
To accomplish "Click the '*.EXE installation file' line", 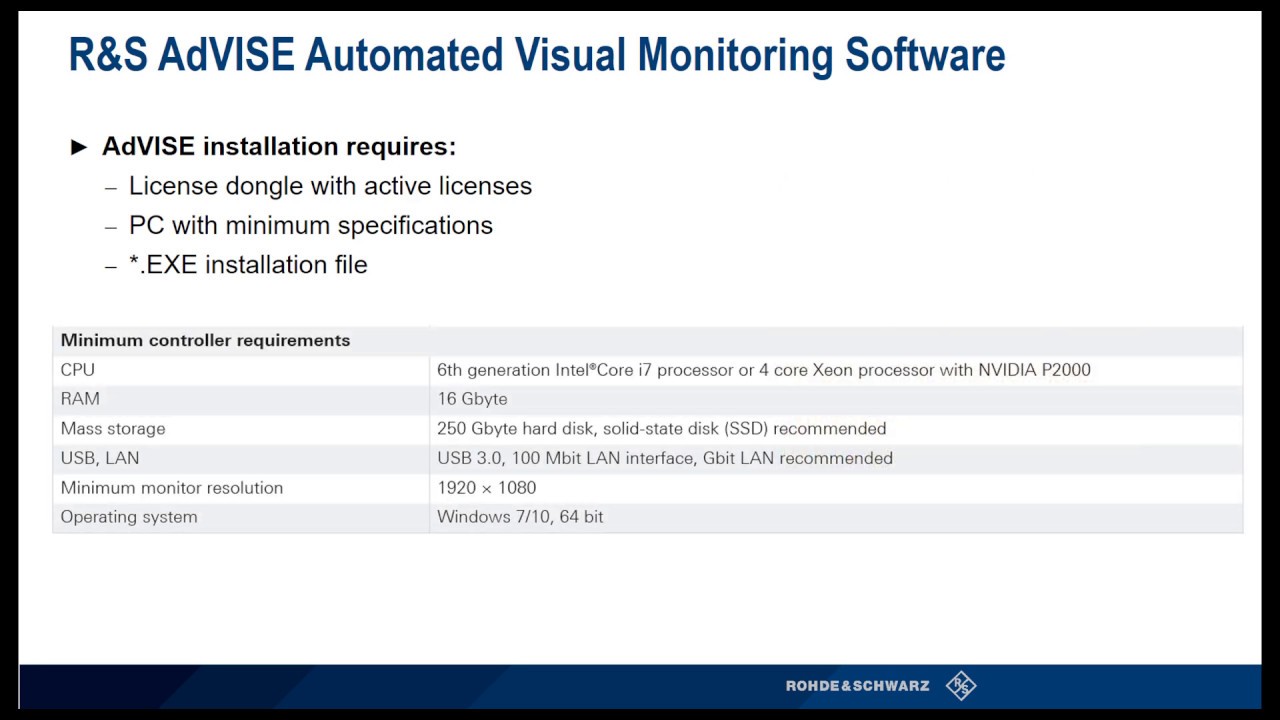I will click(x=248, y=264).
